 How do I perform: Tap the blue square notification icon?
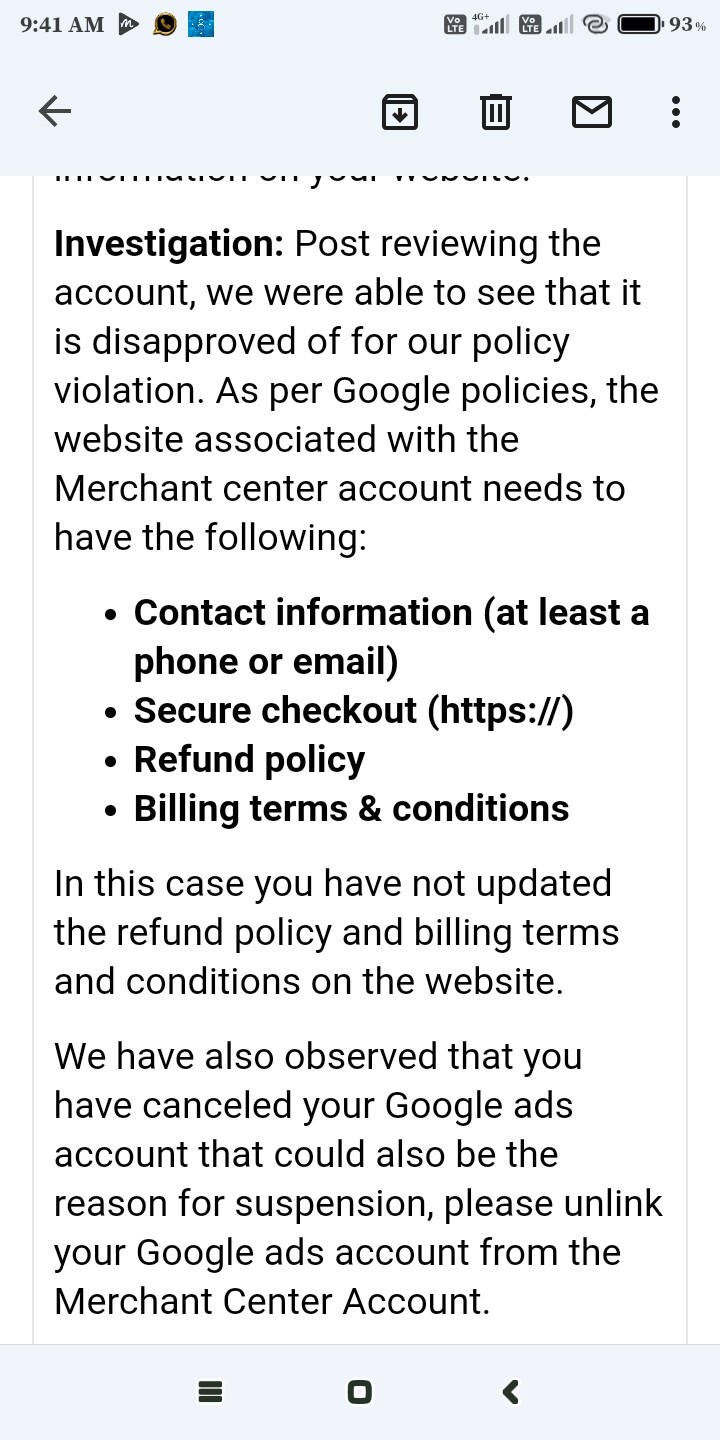(x=200, y=25)
